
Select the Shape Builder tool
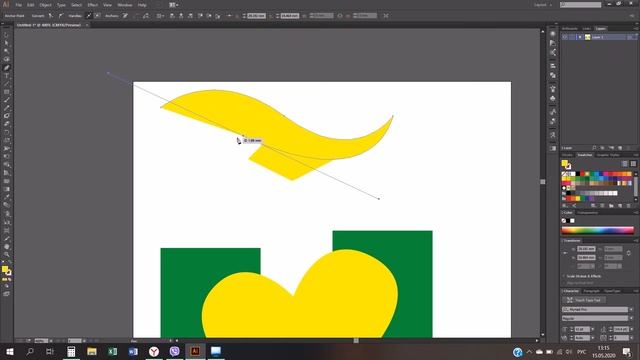[x=7, y=164]
